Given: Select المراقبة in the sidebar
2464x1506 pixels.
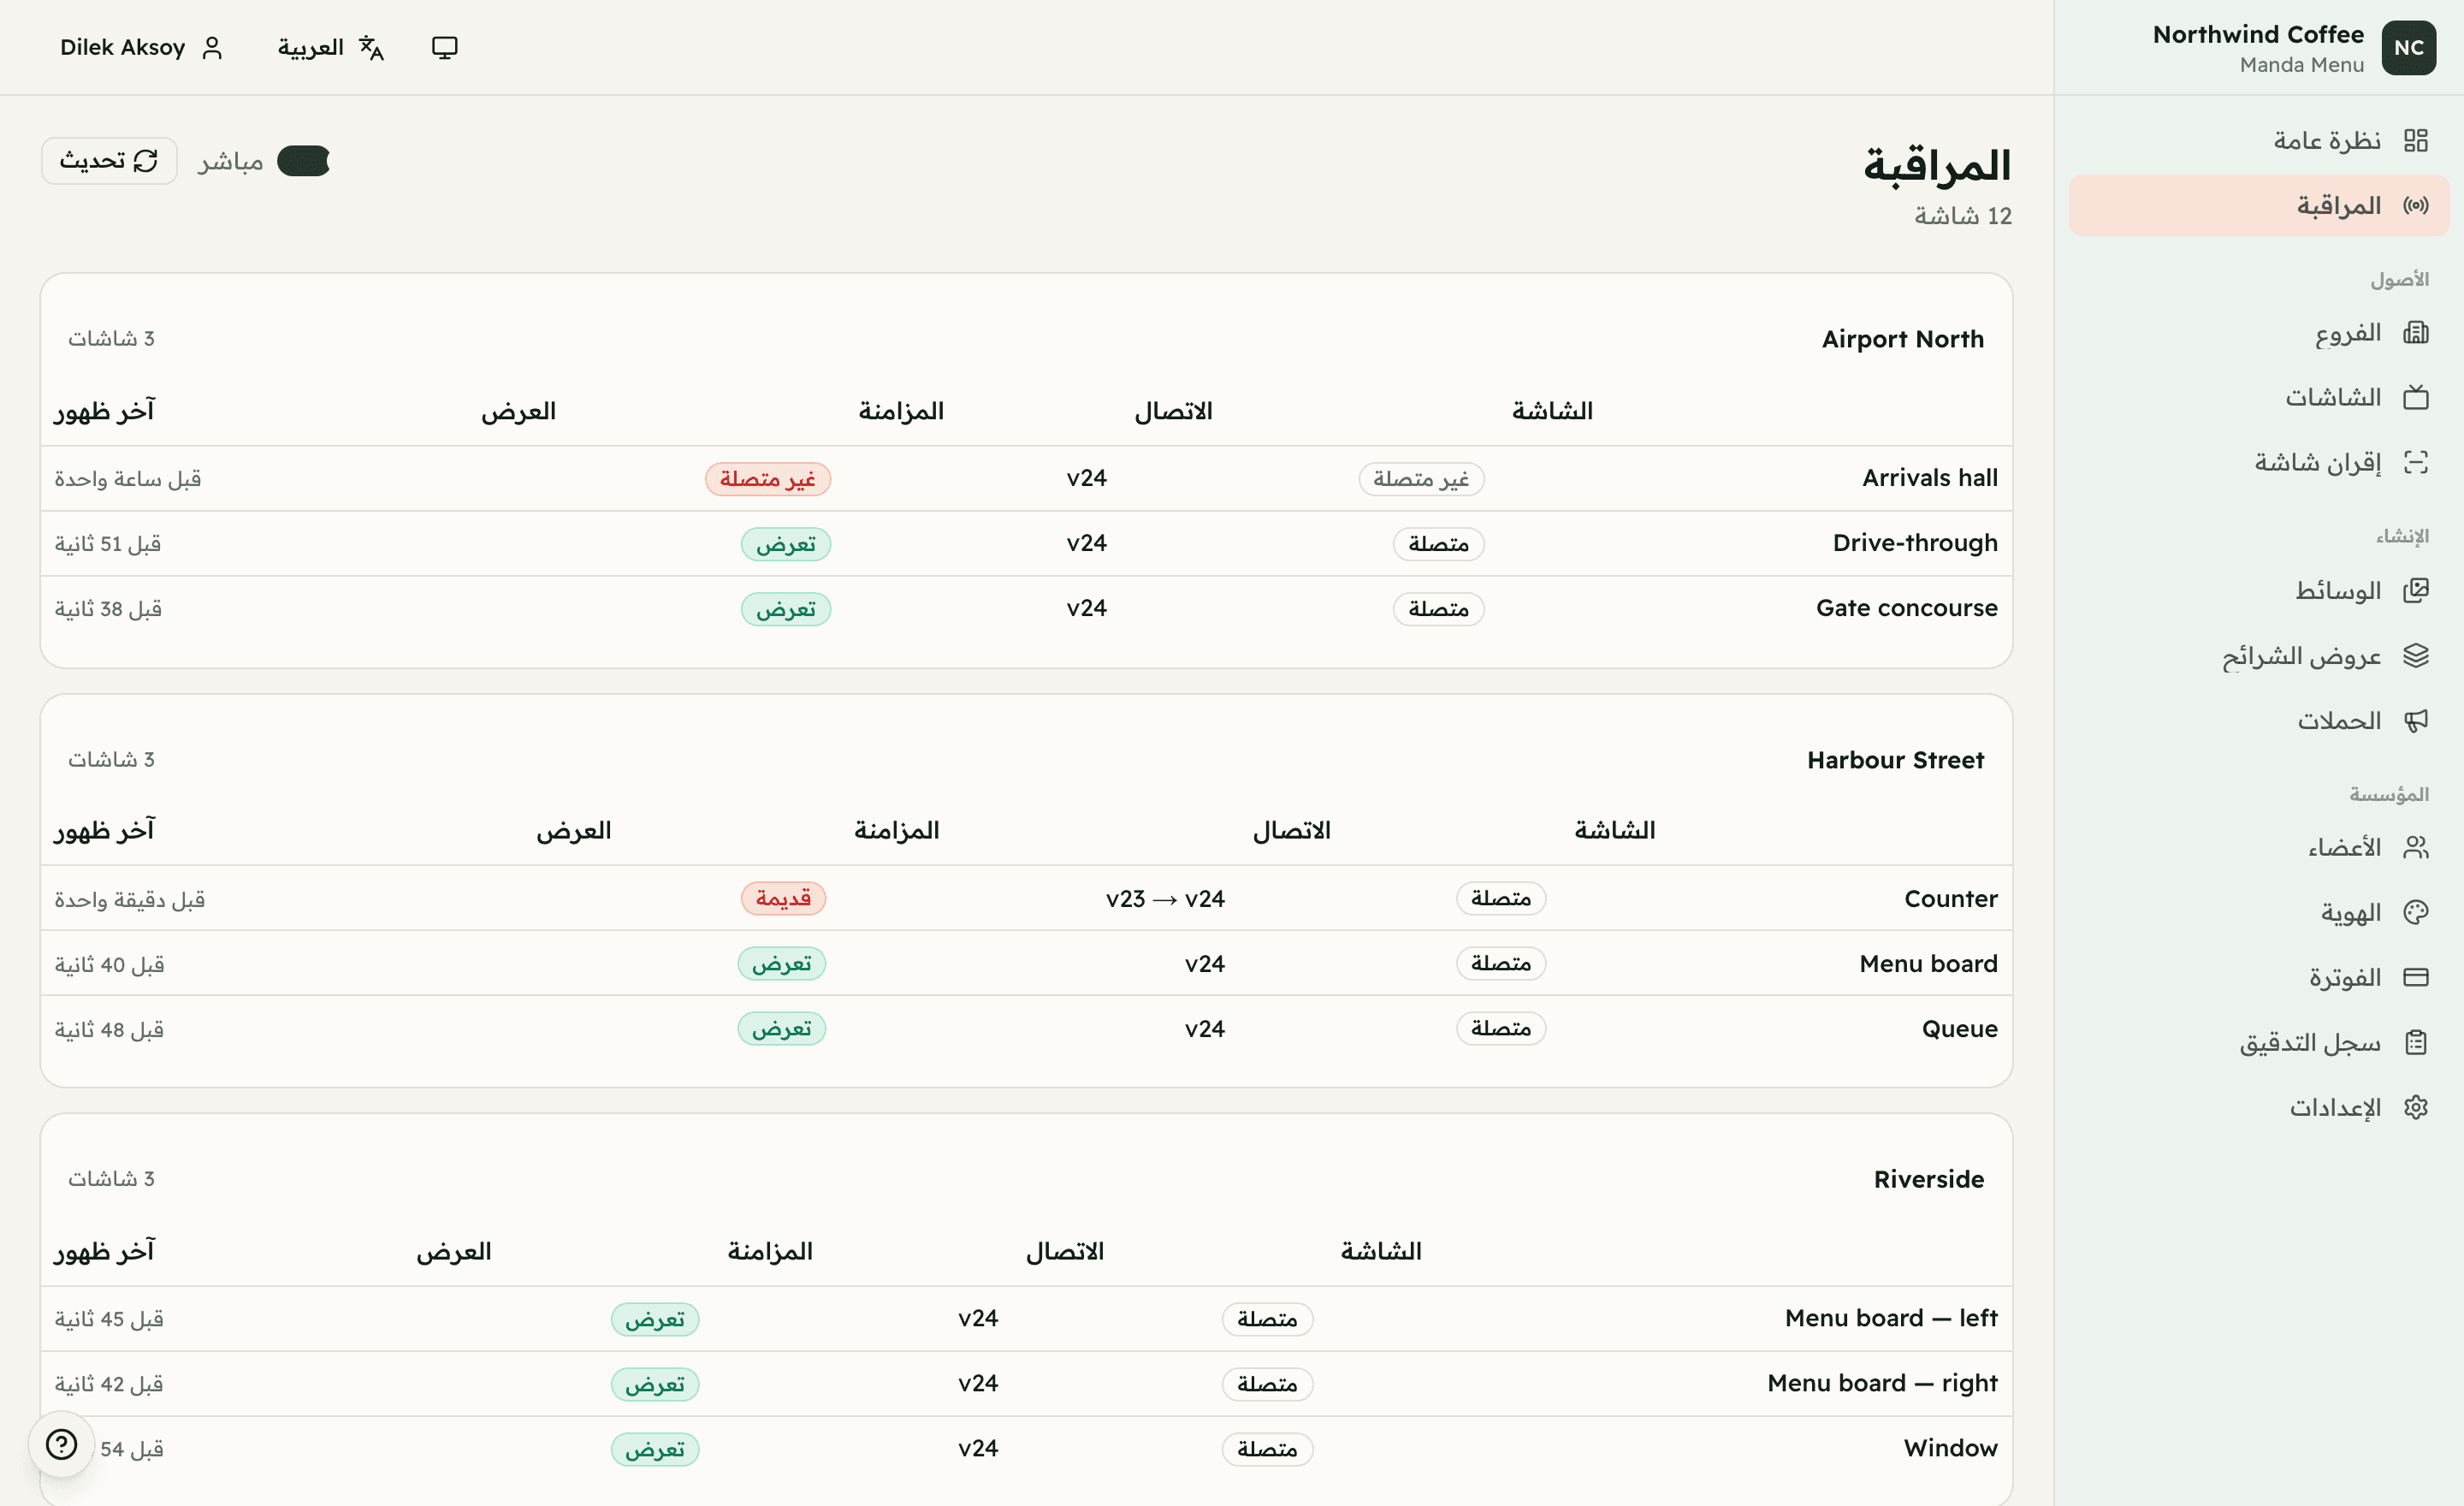Looking at the screenshot, I should (x=2258, y=205).
